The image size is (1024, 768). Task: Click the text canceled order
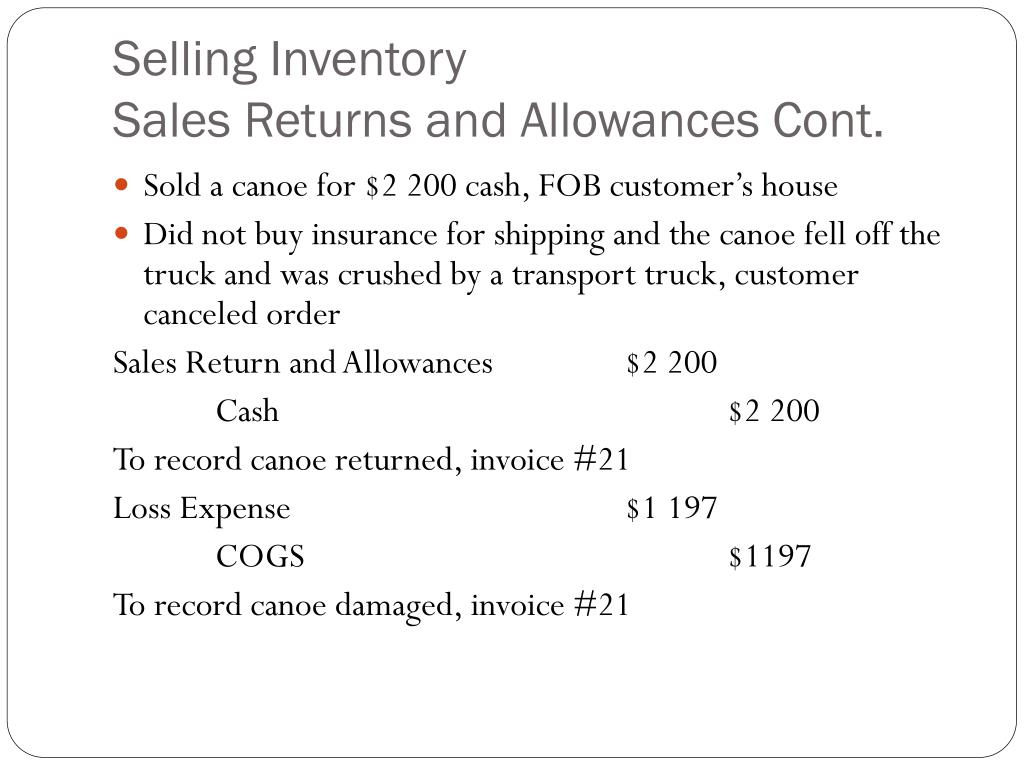click(242, 315)
